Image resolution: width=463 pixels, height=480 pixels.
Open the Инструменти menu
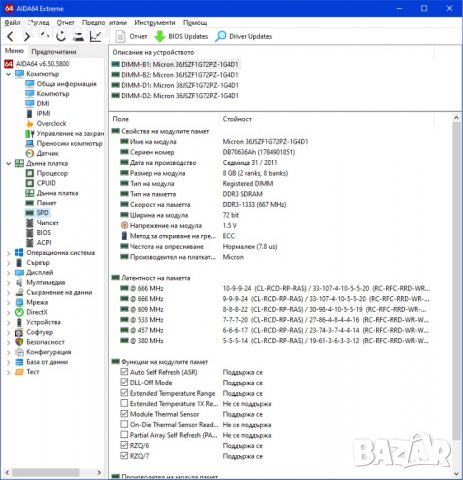point(155,22)
